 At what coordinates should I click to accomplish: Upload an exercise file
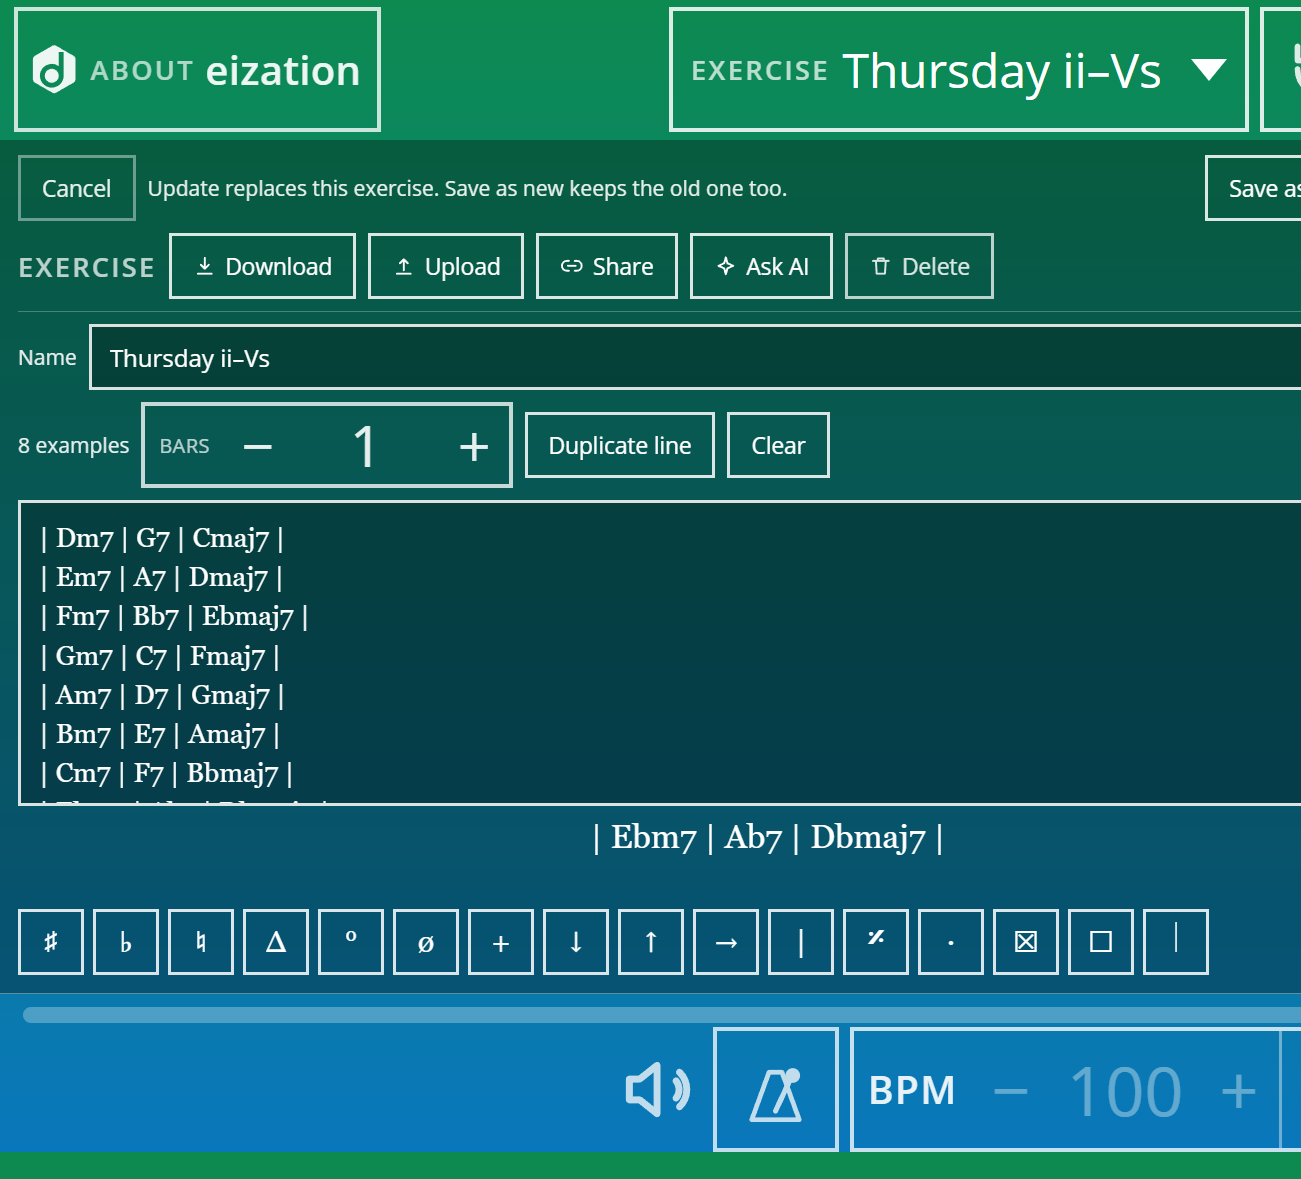[x=446, y=266]
